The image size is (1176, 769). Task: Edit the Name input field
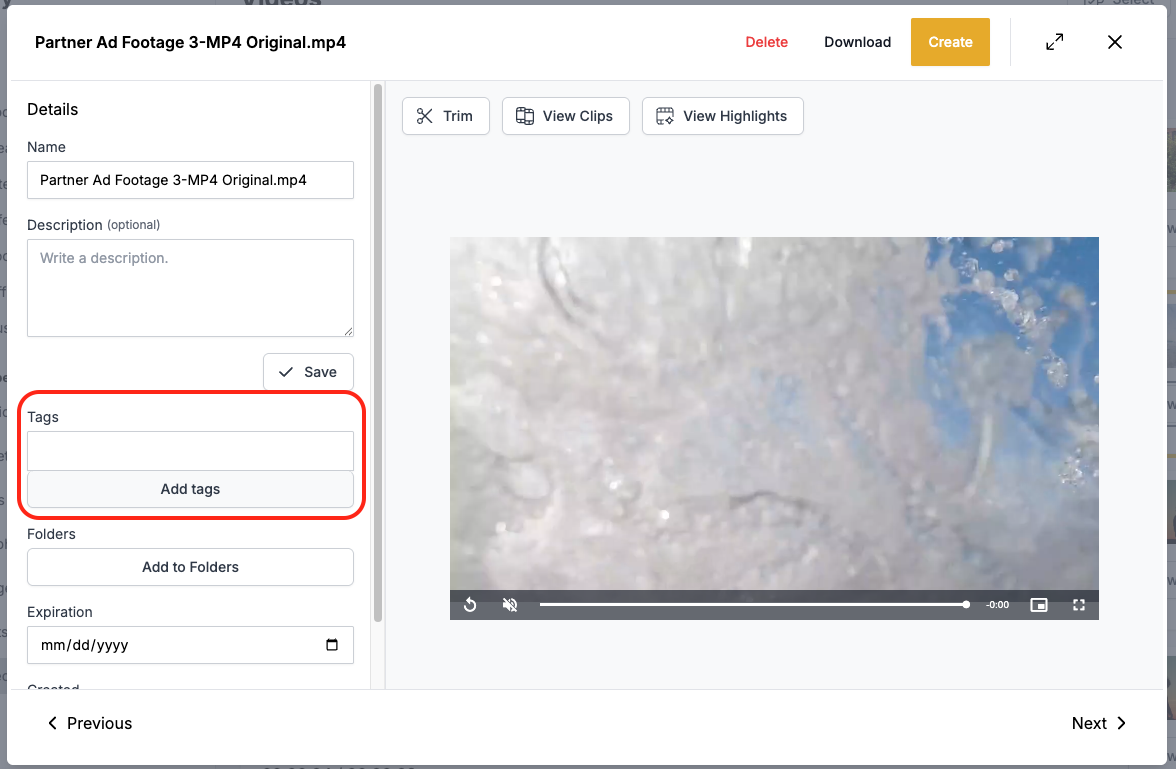[x=190, y=180]
